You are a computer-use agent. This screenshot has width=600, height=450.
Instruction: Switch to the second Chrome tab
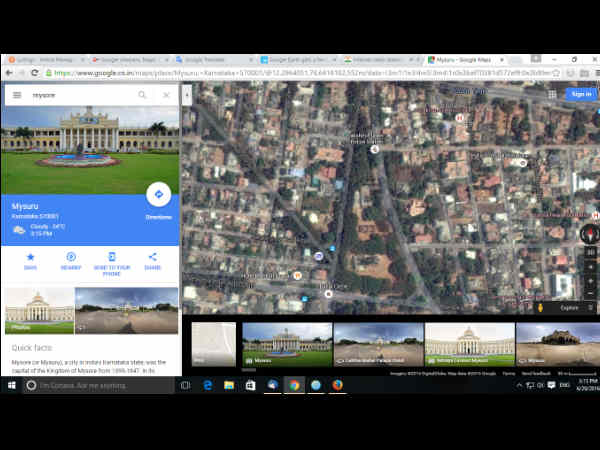pyautogui.click(x=129, y=60)
